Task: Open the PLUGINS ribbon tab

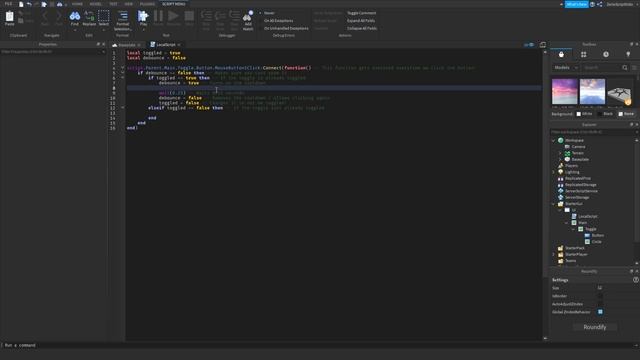Action: pyautogui.click(x=147, y=4)
